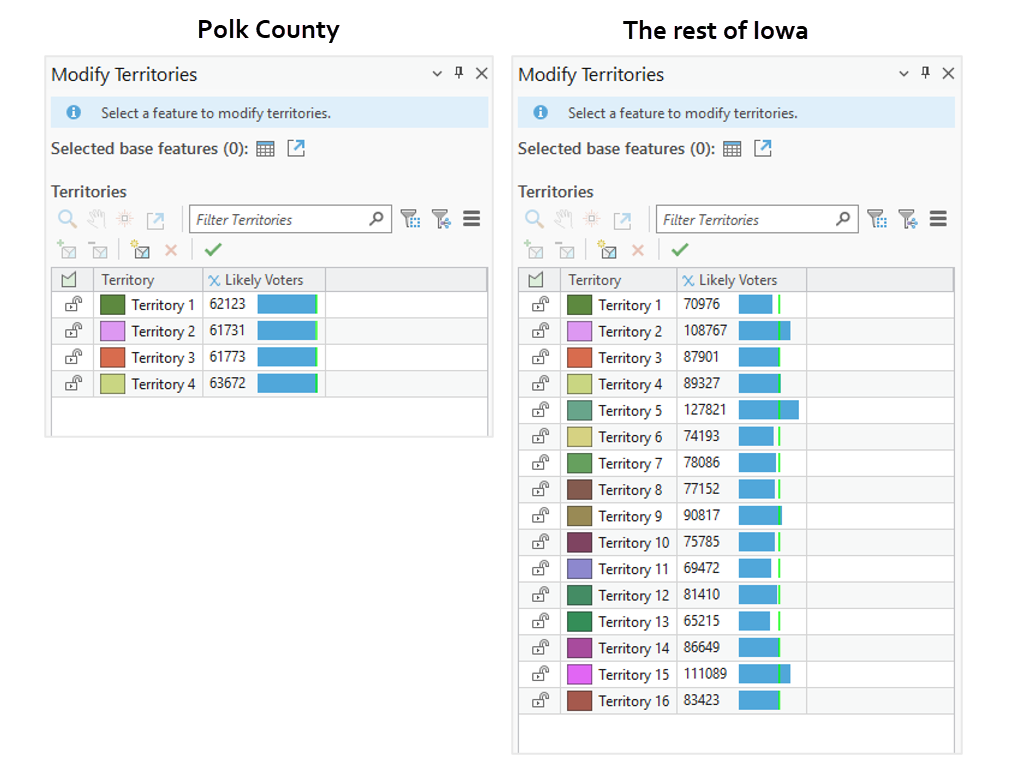Toggle the lock for rest of Iowa Territory 12
The width and height of the screenshot is (1024, 772).
point(540,595)
